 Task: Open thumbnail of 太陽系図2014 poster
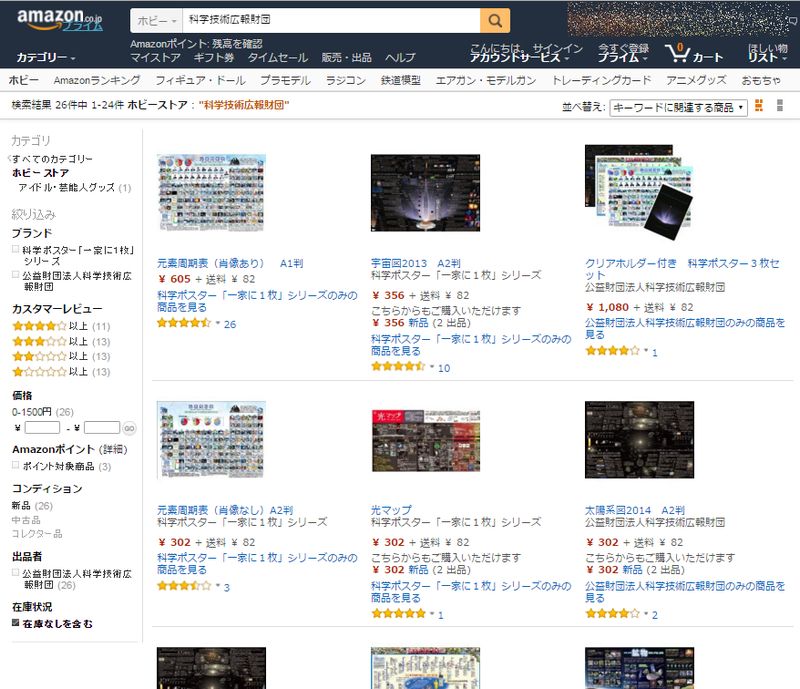(x=639, y=440)
